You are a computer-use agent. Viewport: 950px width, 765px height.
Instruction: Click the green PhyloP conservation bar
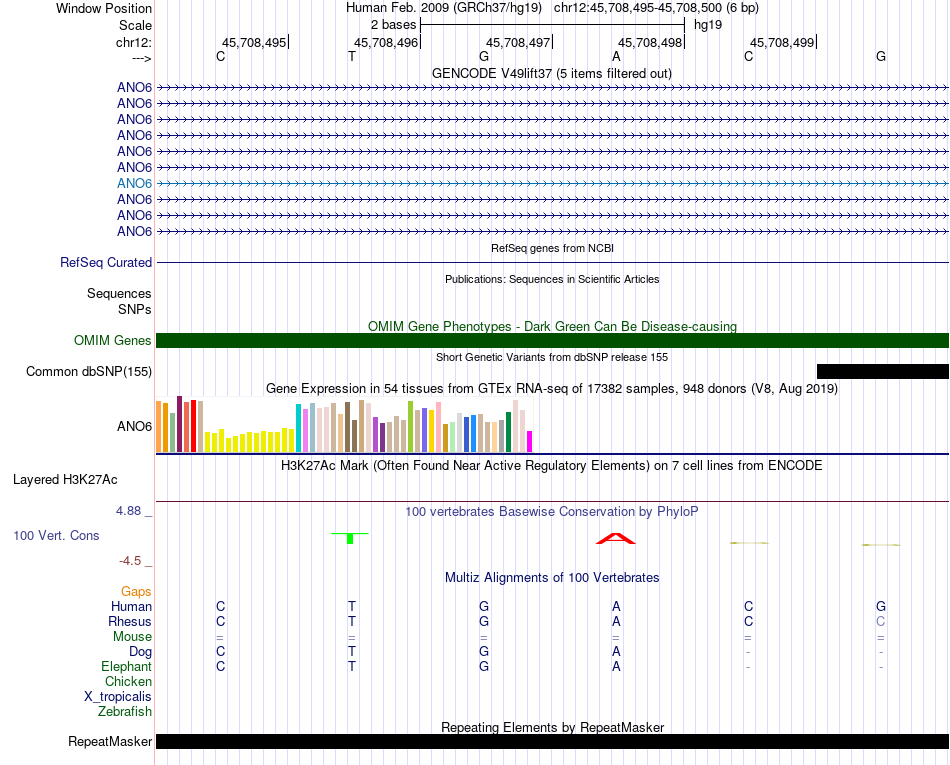[x=350, y=538]
